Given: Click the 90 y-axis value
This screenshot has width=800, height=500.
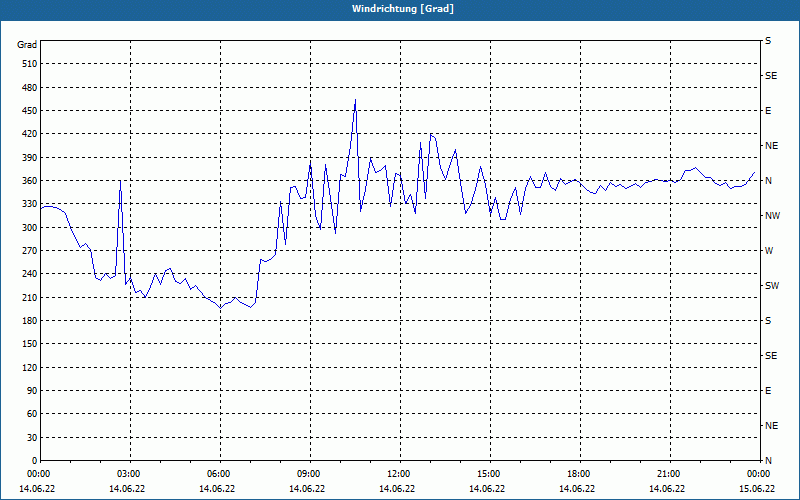Looking at the screenshot, I should click(x=32, y=391).
